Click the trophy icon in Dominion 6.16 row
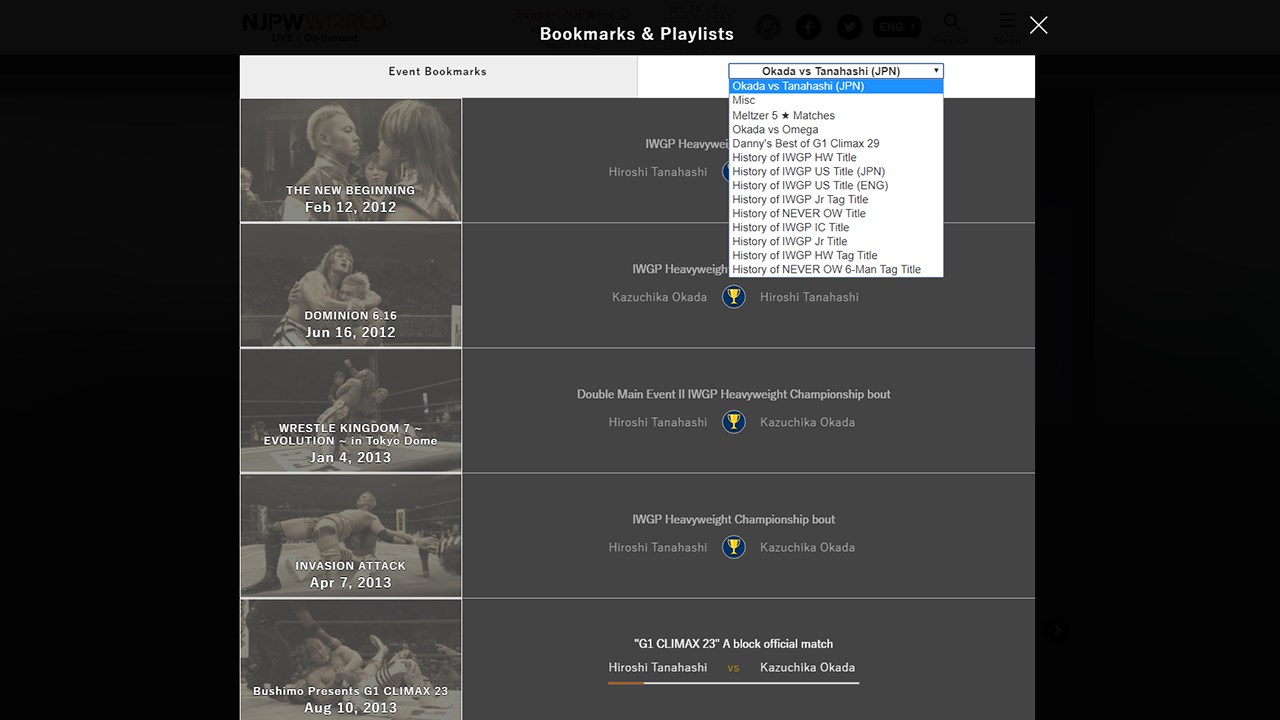 (x=734, y=296)
